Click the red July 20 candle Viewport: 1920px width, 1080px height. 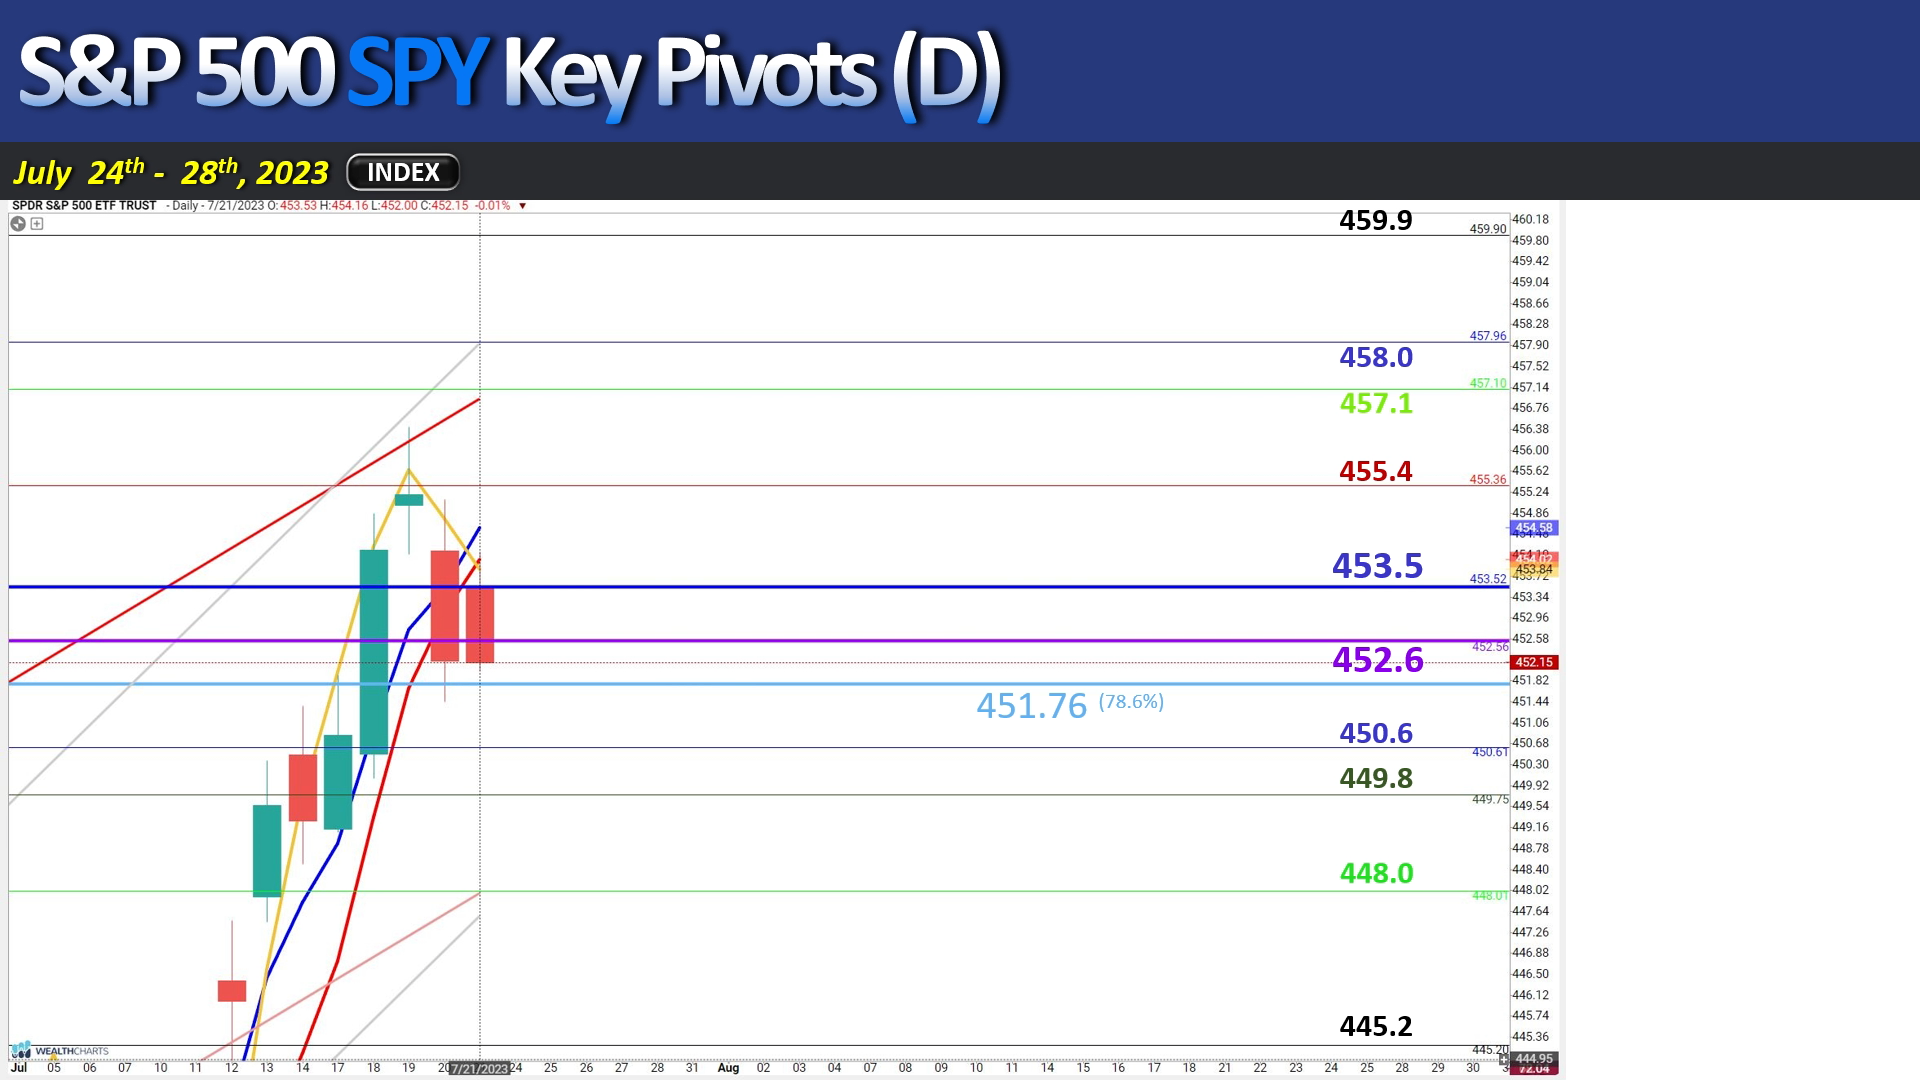pos(445,605)
